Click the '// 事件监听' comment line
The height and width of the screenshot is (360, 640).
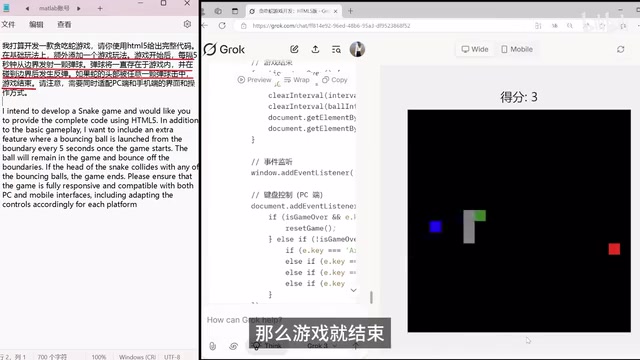(x=272, y=162)
